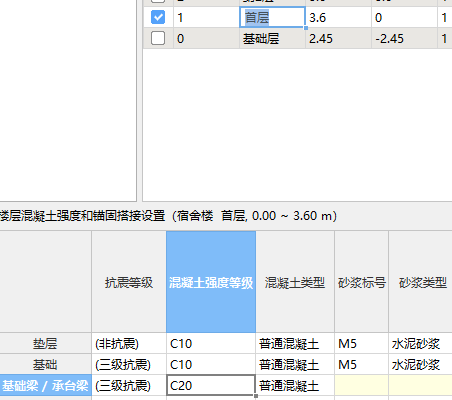Viewport: 452px width, 400px height.
Task: Click the 砂浆类型 column header
Action: (421, 282)
